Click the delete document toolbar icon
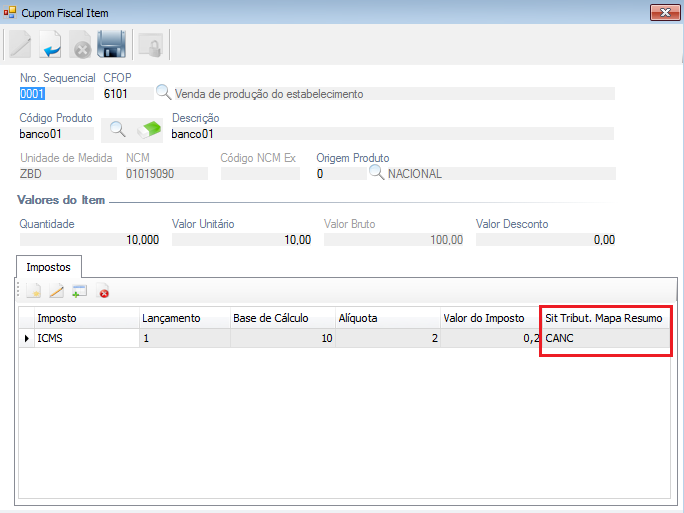 click(80, 44)
